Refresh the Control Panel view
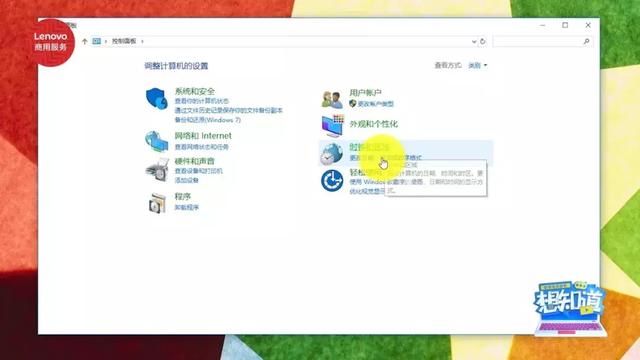640x360 pixels. [483, 41]
